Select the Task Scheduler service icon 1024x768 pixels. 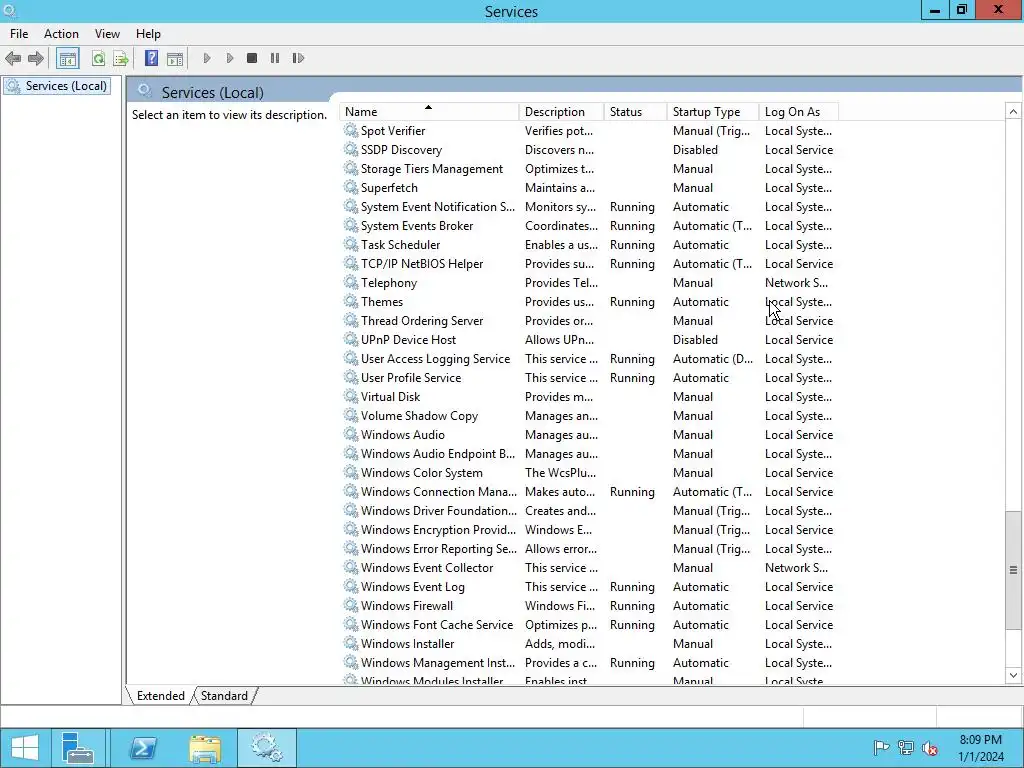pos(351,244)
